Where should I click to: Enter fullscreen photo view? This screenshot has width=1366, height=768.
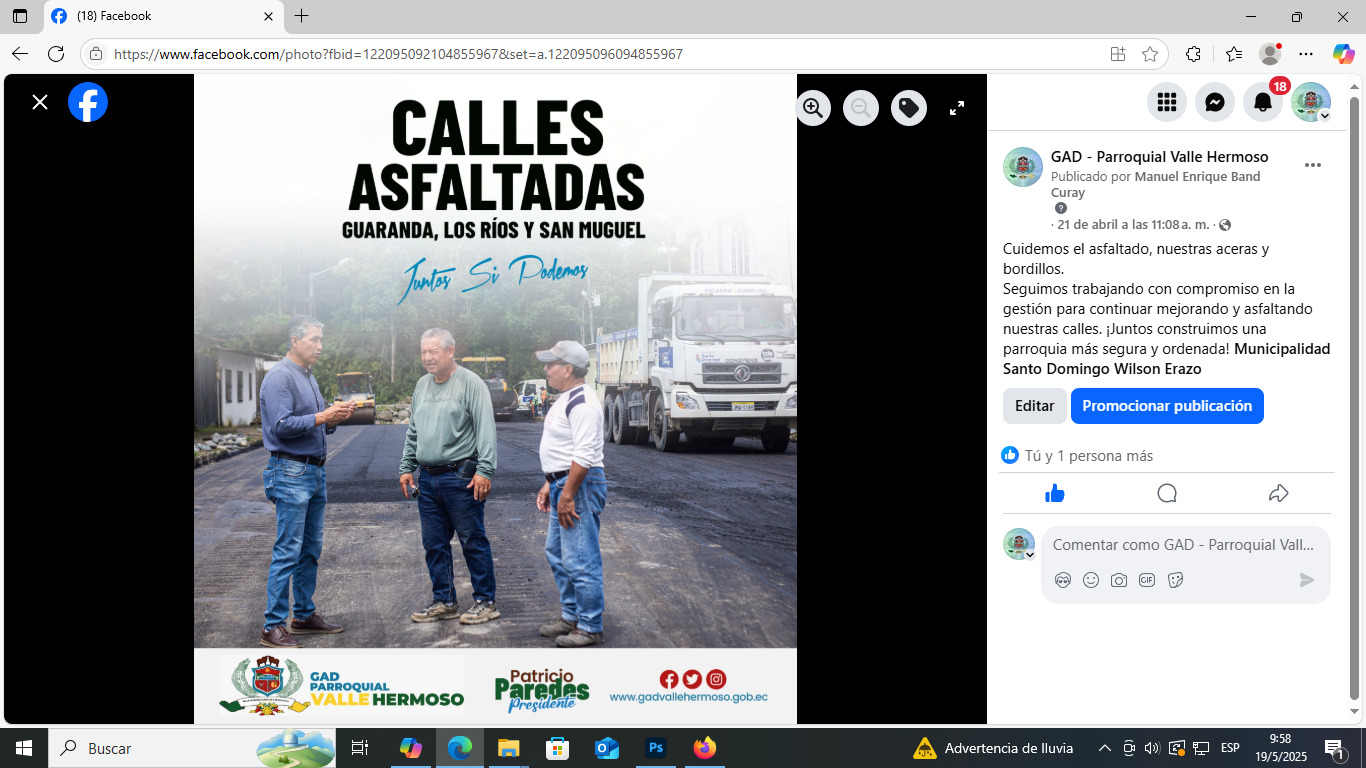(x=957, y=108)
